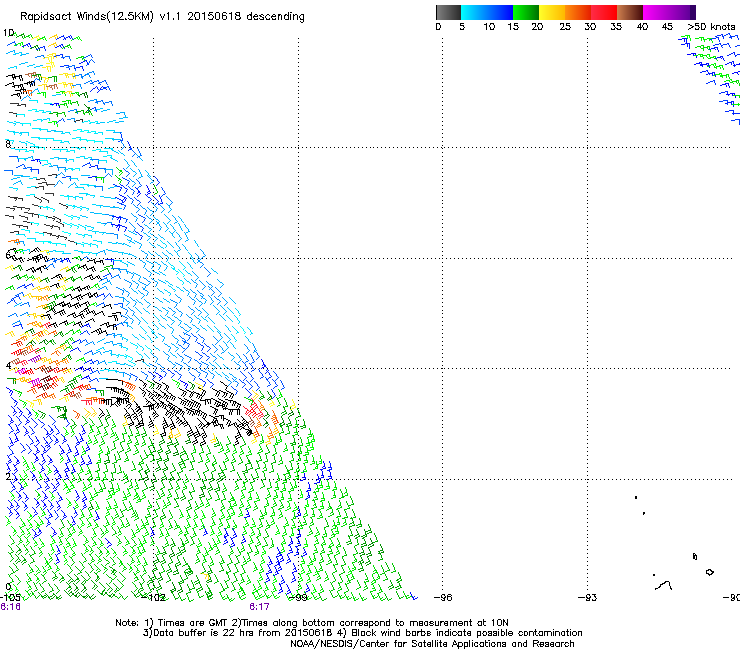Click the longitude '-96' axis label
Screen dimensions: 740x650
click(x=443, y=598)
